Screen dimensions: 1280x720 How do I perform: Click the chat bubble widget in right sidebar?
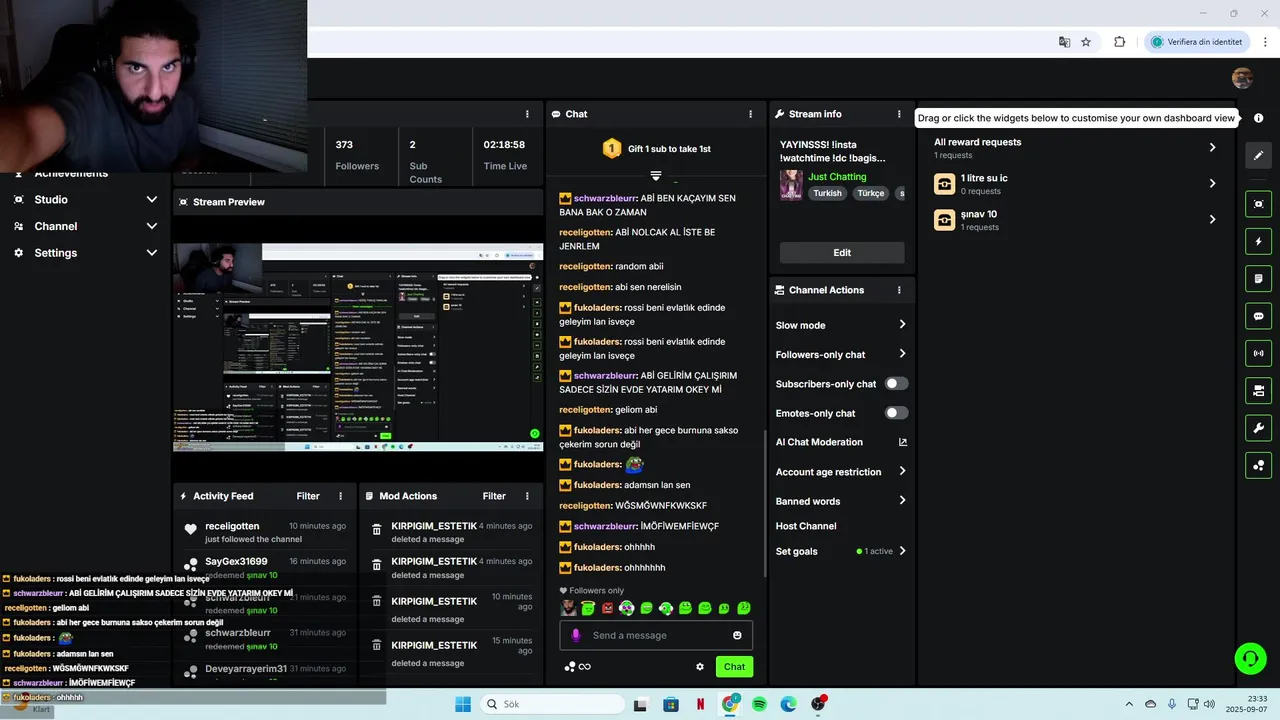click(x=1258, y=316)
